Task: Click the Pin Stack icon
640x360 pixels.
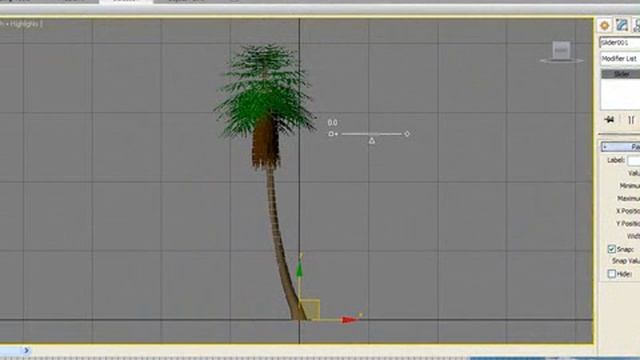Action: pyautogui.click(x=609, y=120)
